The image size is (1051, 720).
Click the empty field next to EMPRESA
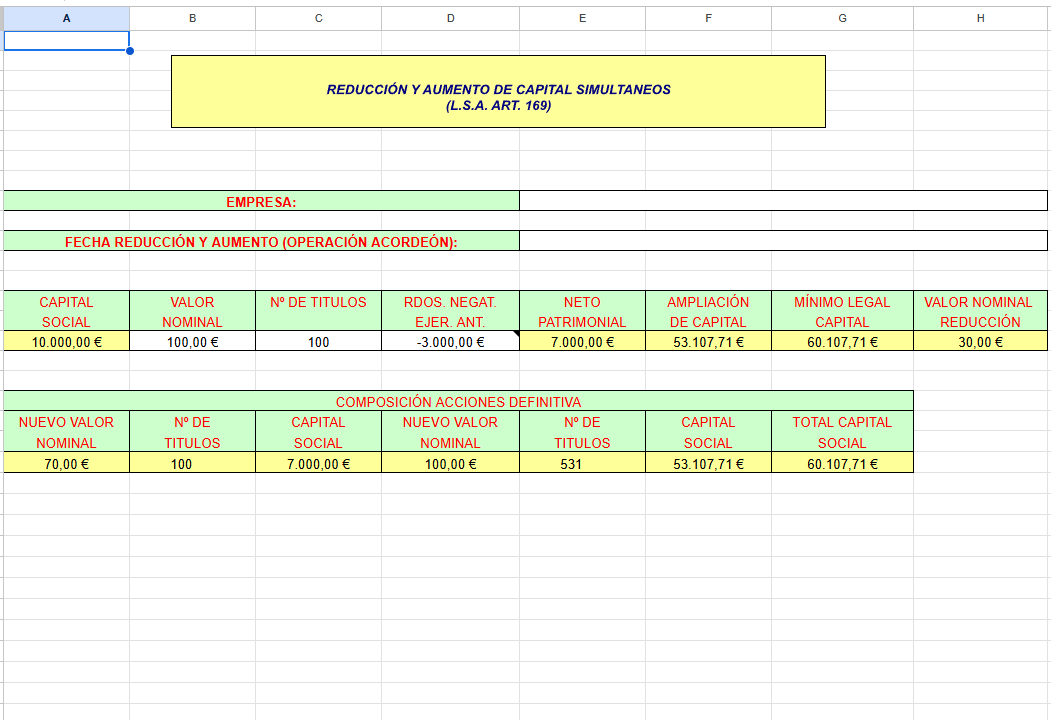click(x=783, y=201)
